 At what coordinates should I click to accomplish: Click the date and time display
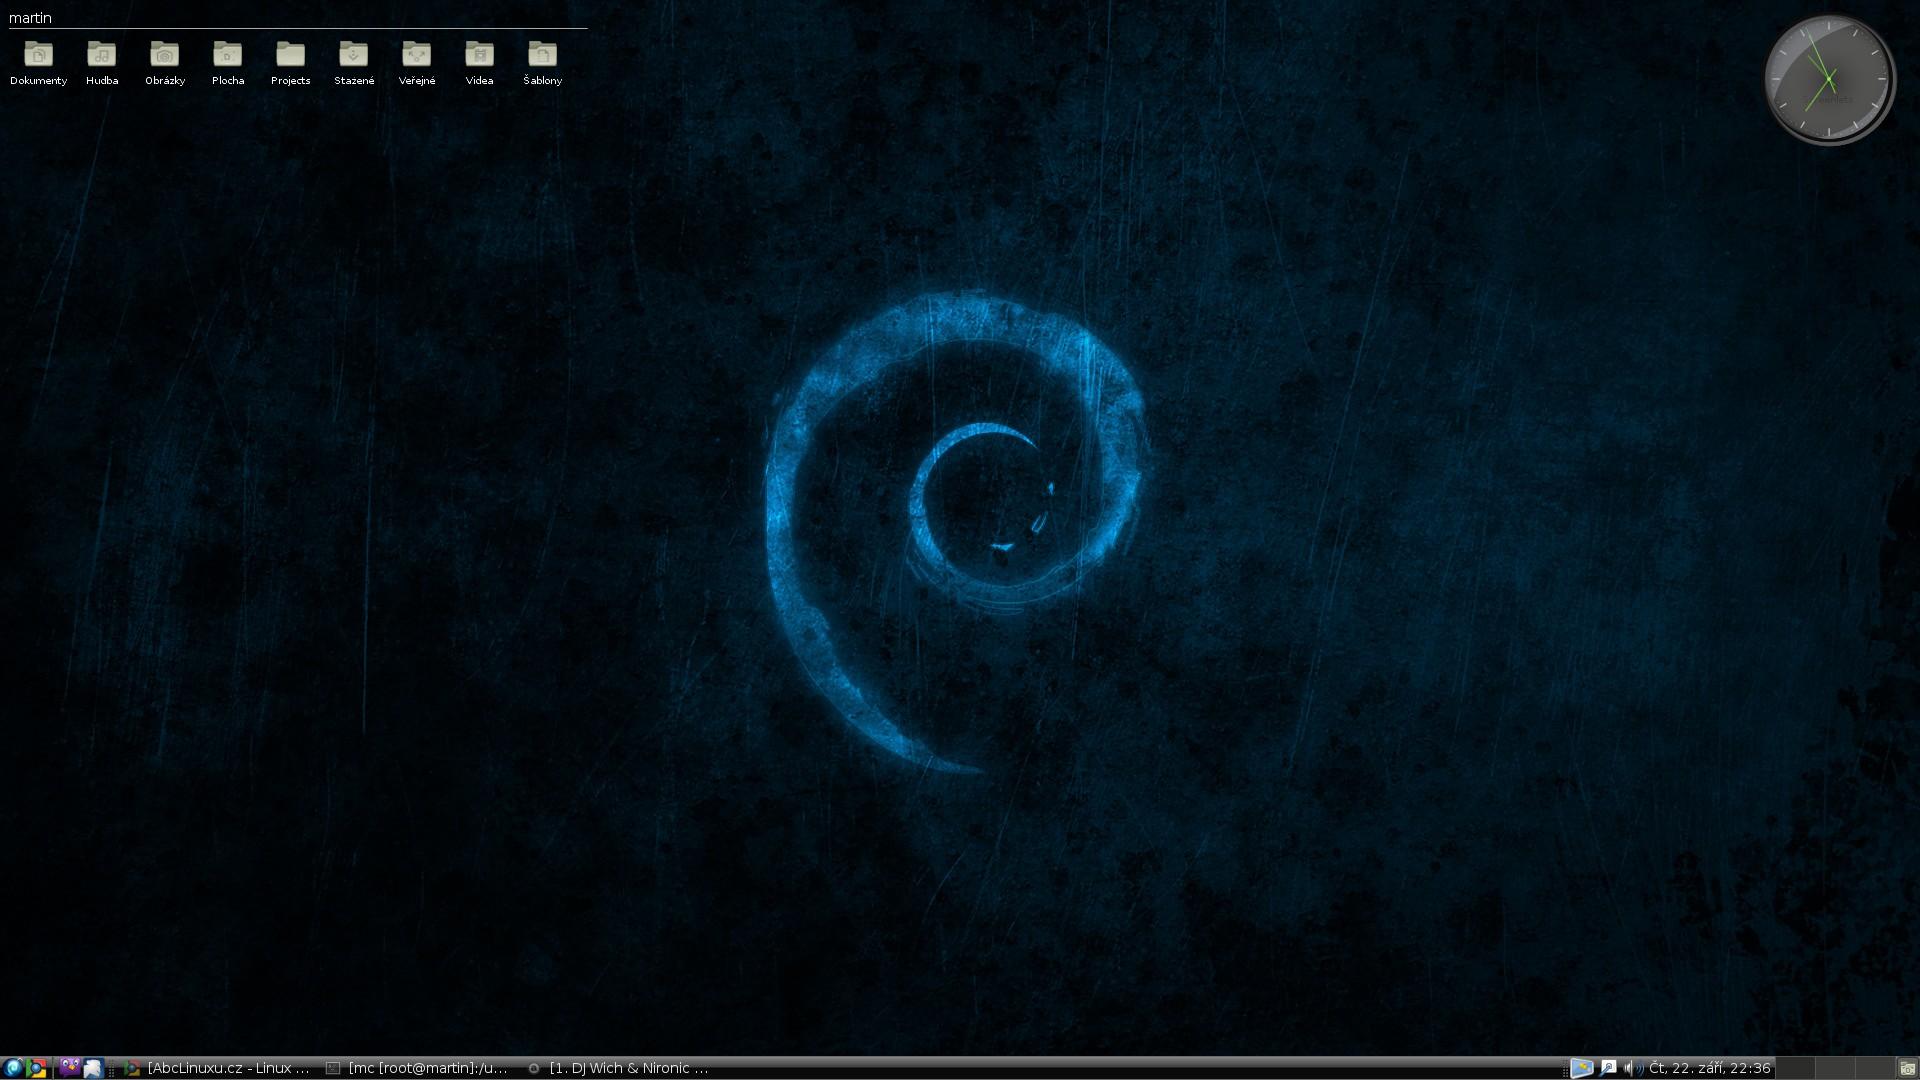pos(1710,1068)
